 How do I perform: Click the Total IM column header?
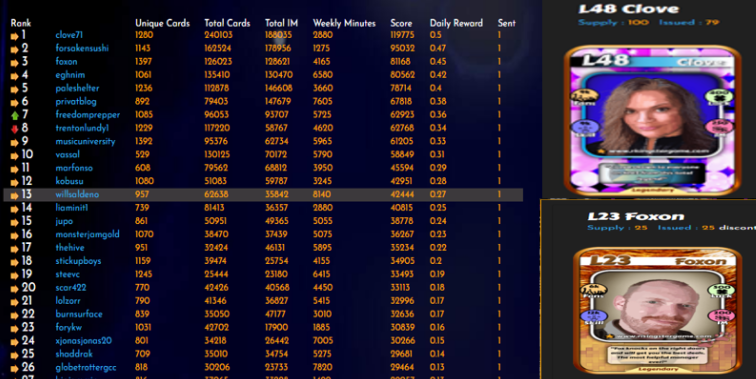pyautogui.click(x=282, y=23)
